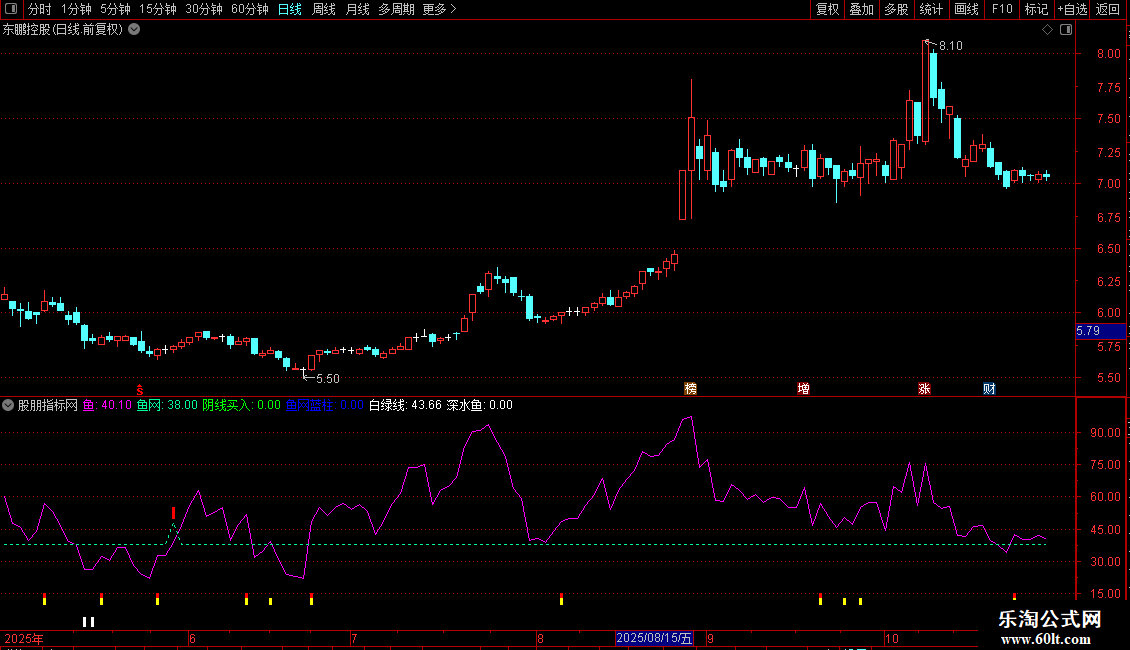The width and height of the screenshot is (1130, 650).
Task: Click the 财 financial event marker
Action: (x=989, y=388)
